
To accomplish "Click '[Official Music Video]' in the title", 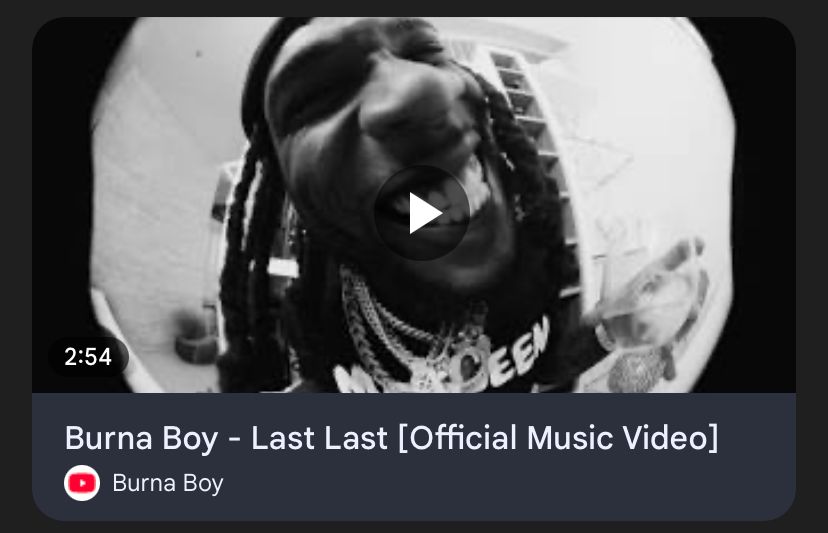I will point(559,438).
